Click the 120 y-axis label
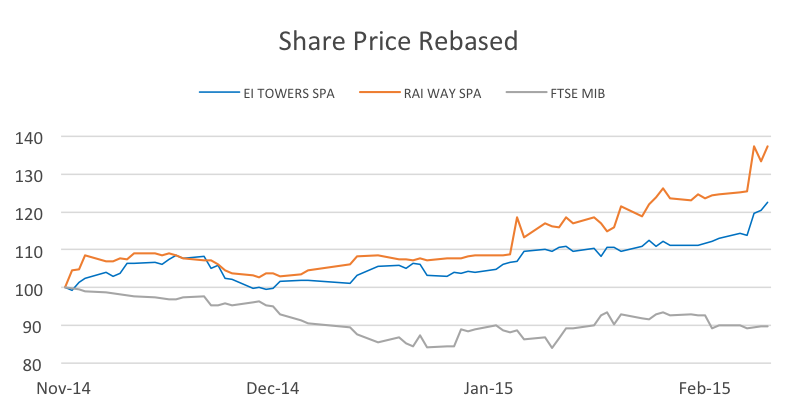Image resolution: width=799 pixels, height=413 pixels. pos(31,213)
